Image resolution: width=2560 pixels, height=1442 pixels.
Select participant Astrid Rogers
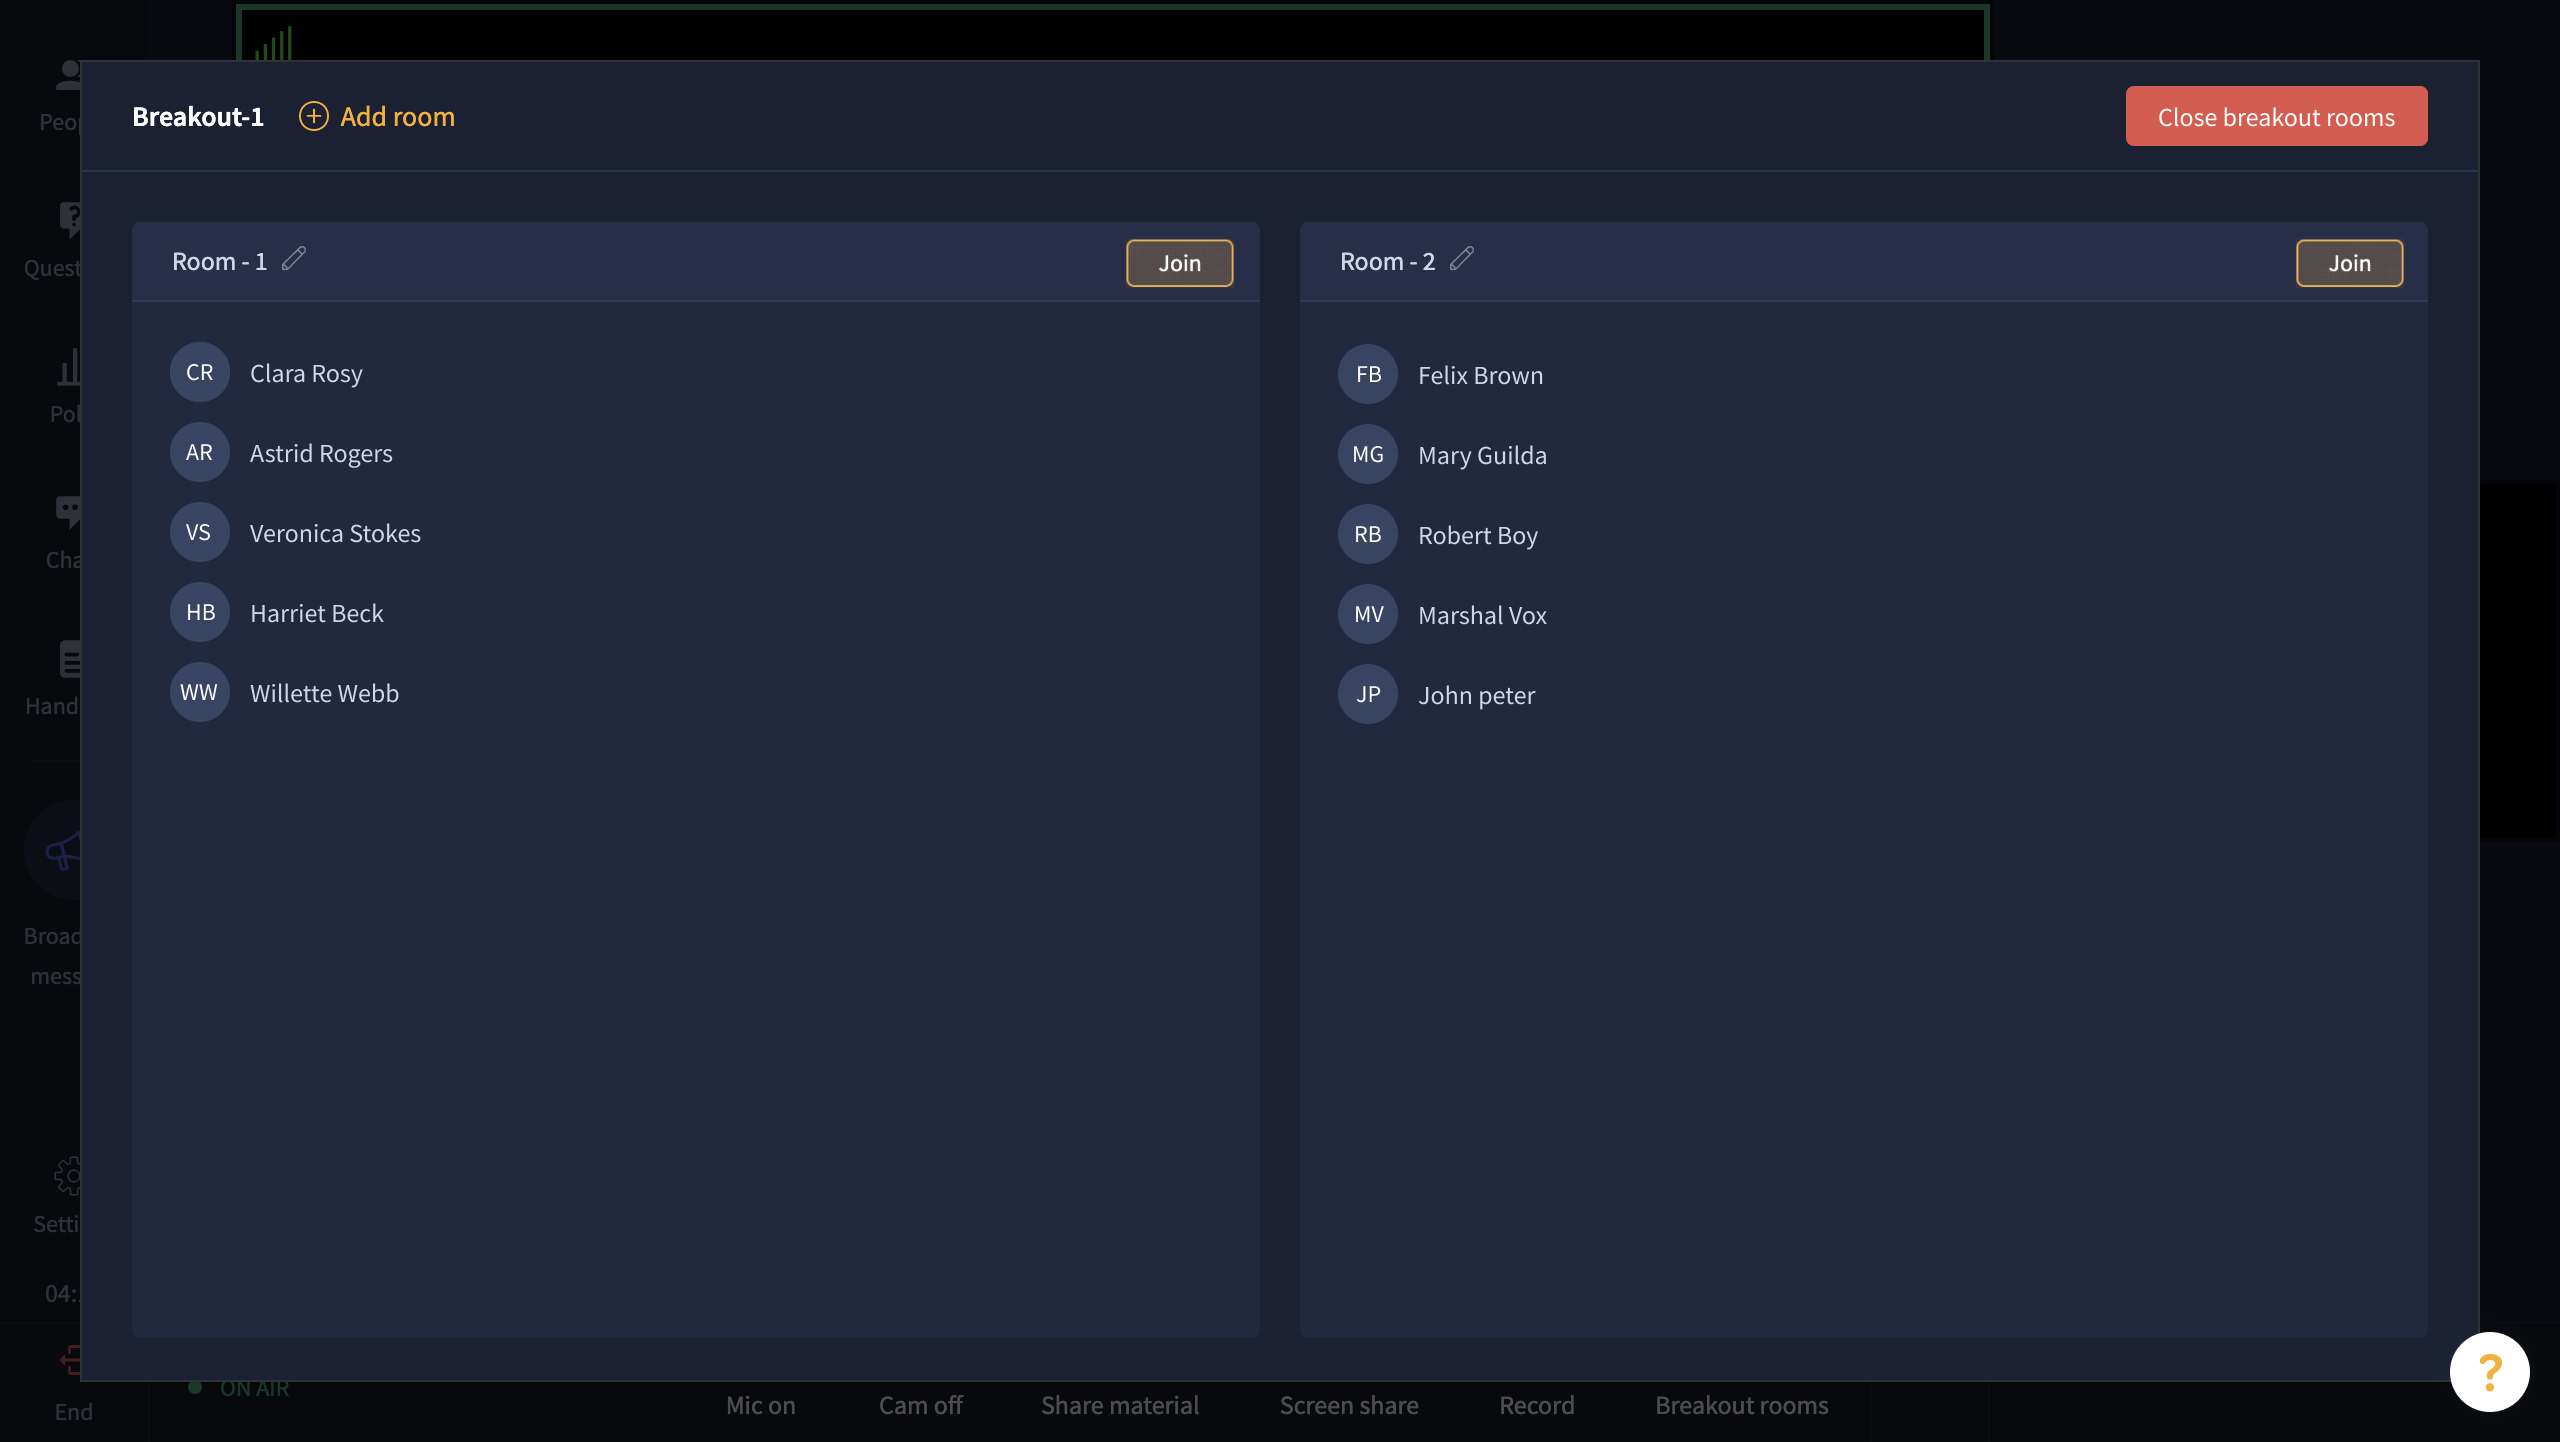click(321, 454)
